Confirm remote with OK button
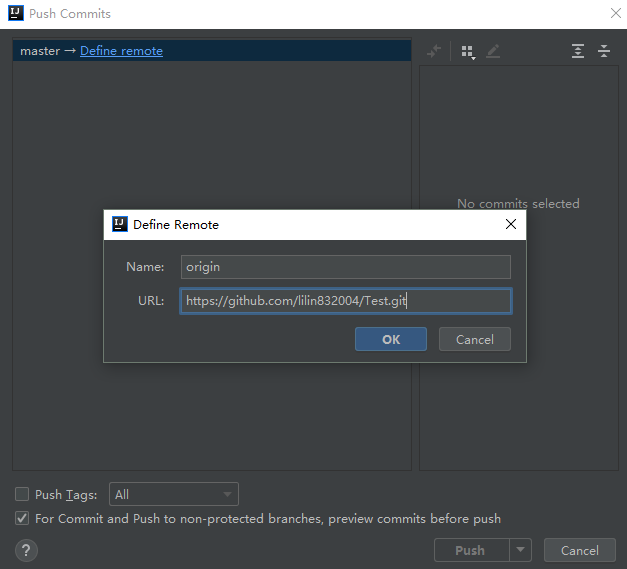 pos(391,339)
